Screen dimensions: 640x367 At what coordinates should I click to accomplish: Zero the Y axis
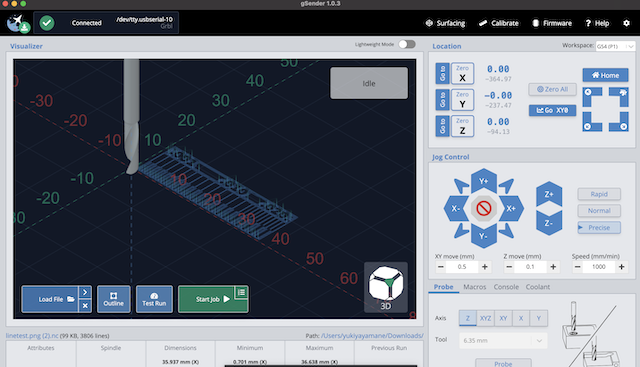point(462,100)
